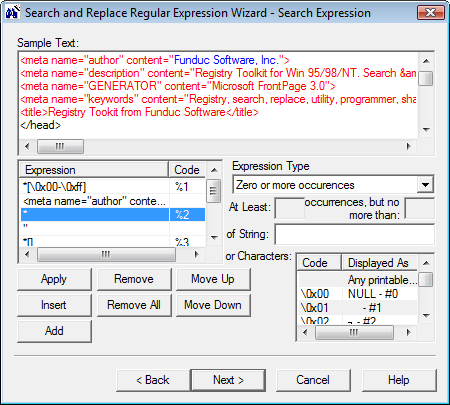450x405 pixels.
Task: Proceed with the Next button
Action: click(x=228, y=380)
